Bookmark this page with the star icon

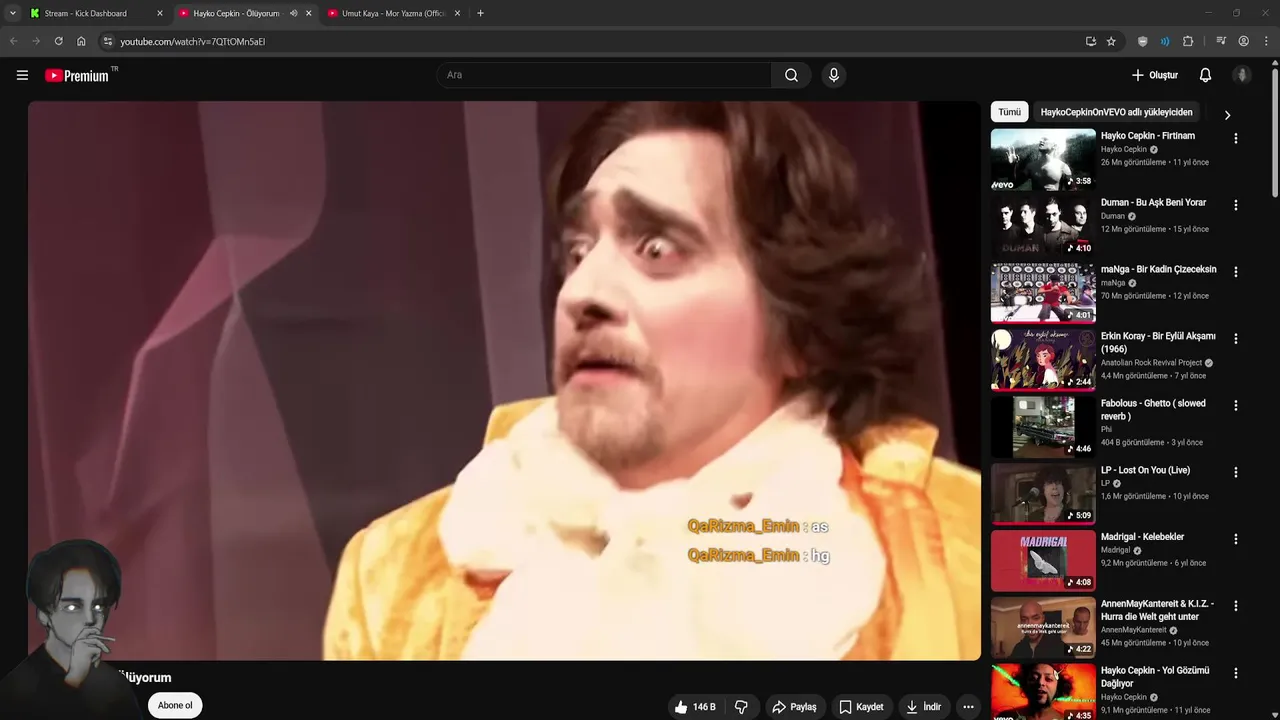click(1111, 41)
